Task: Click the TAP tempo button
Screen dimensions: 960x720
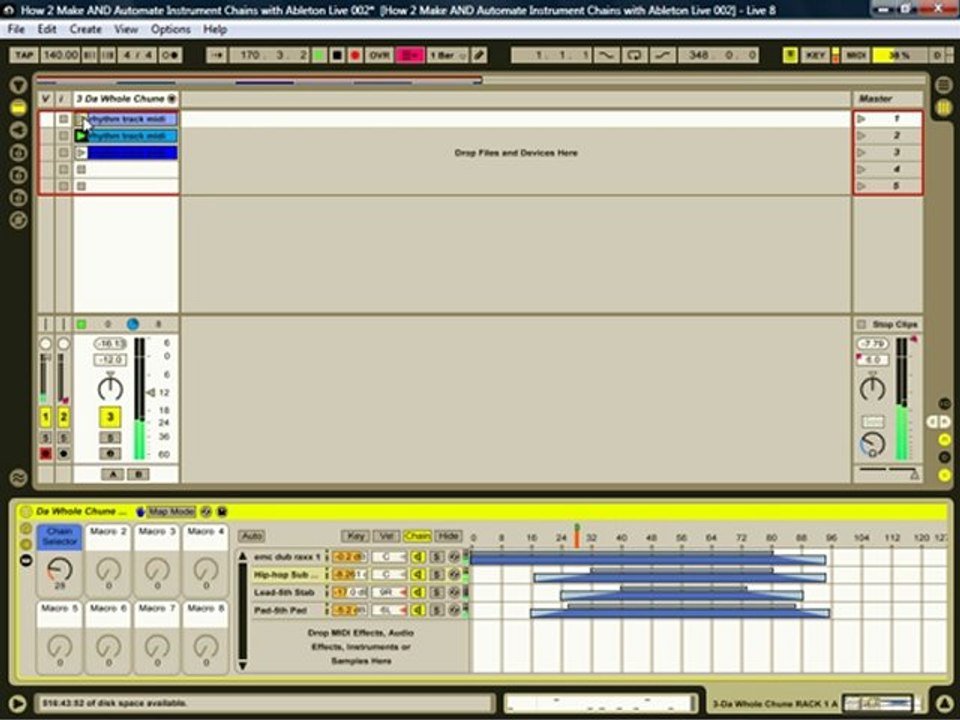Action: pos(24,55)
